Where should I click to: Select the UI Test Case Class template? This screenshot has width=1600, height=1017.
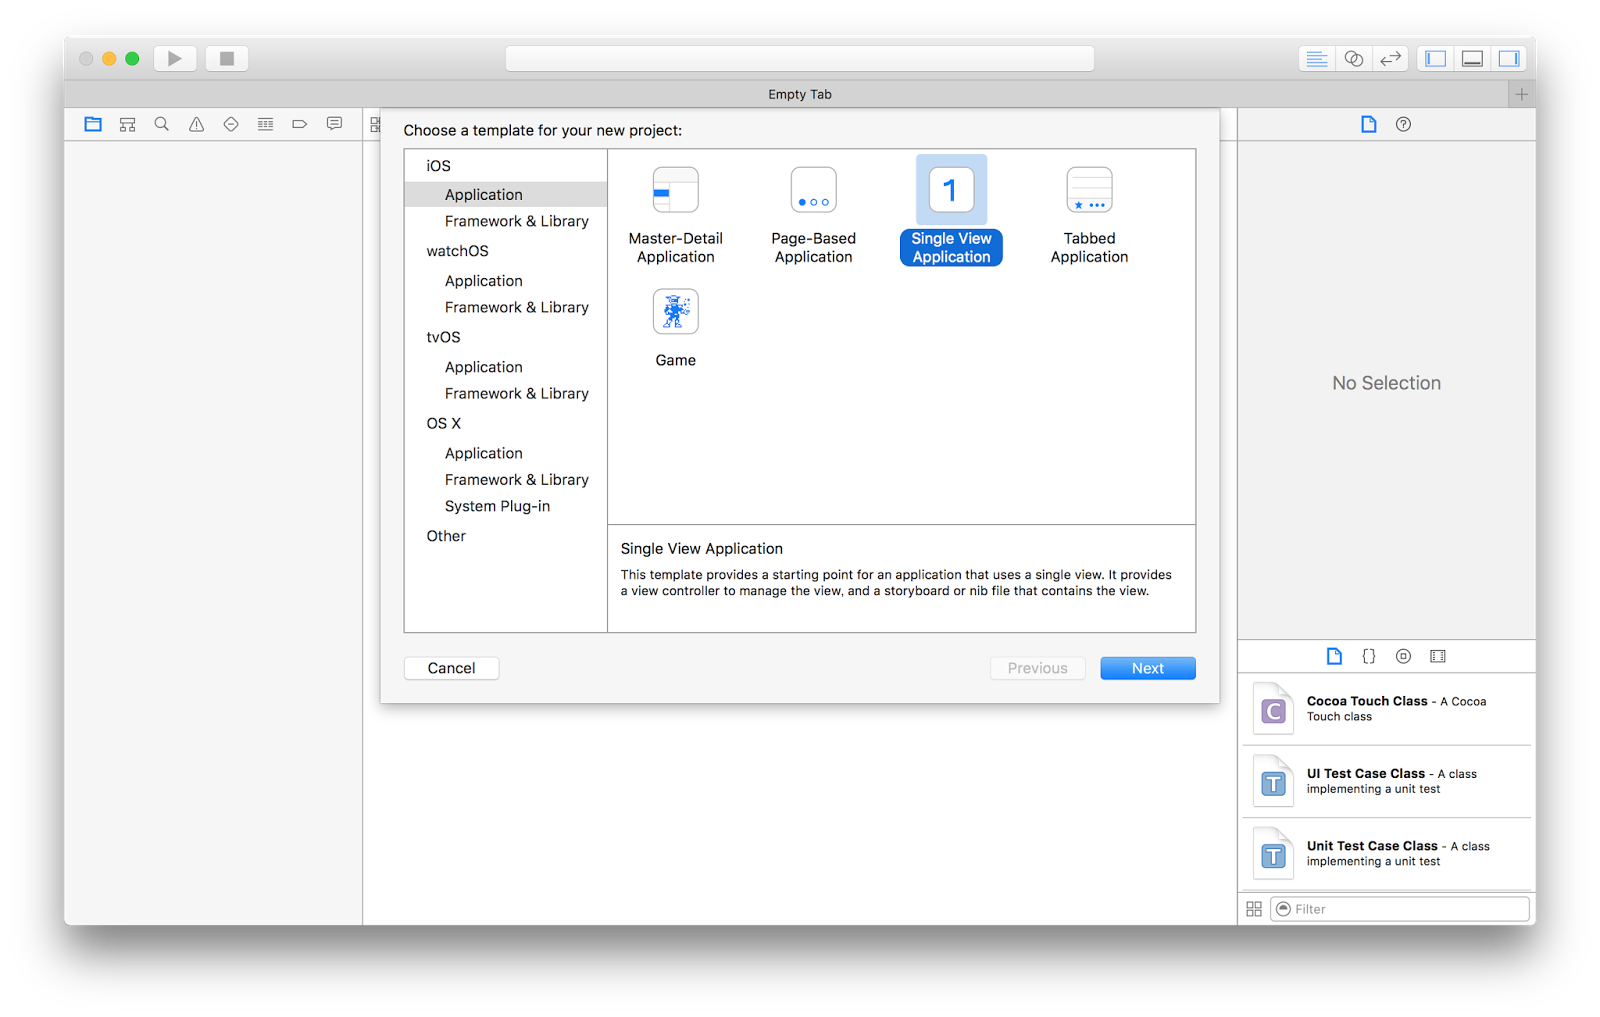[1387, 781]
